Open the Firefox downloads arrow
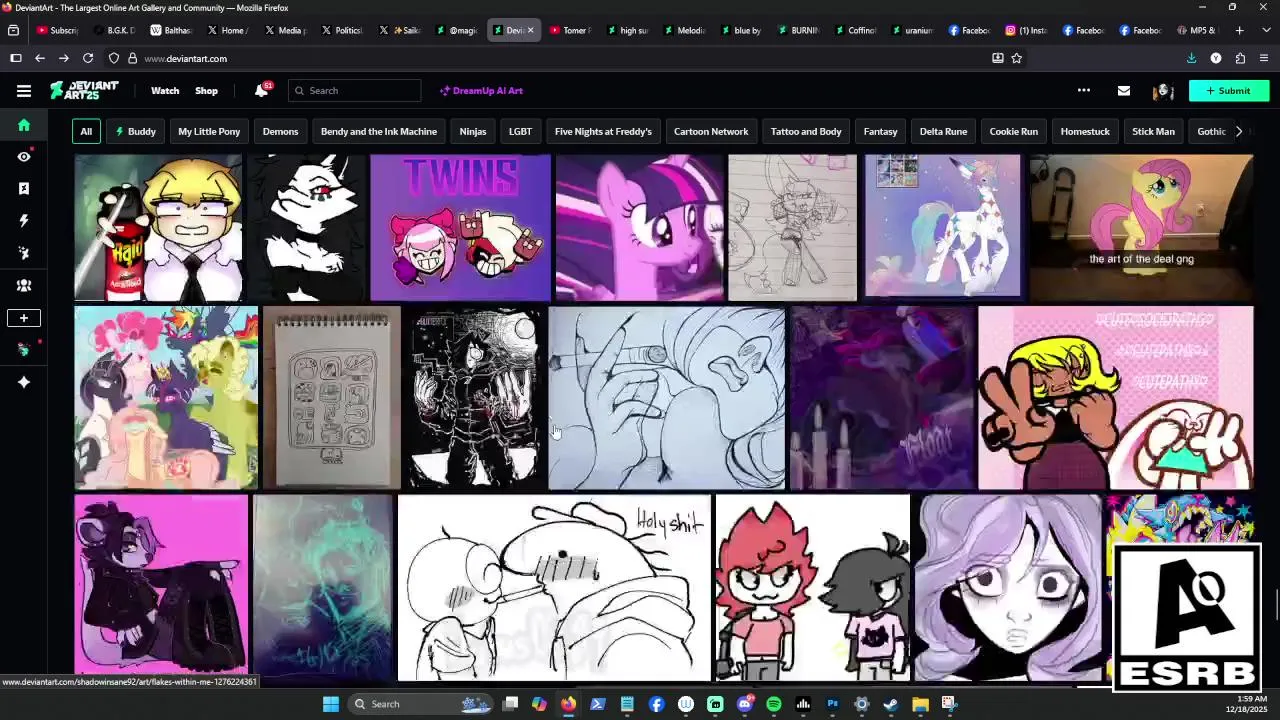Screen dimensions: 1280x720 point(1191,58)
